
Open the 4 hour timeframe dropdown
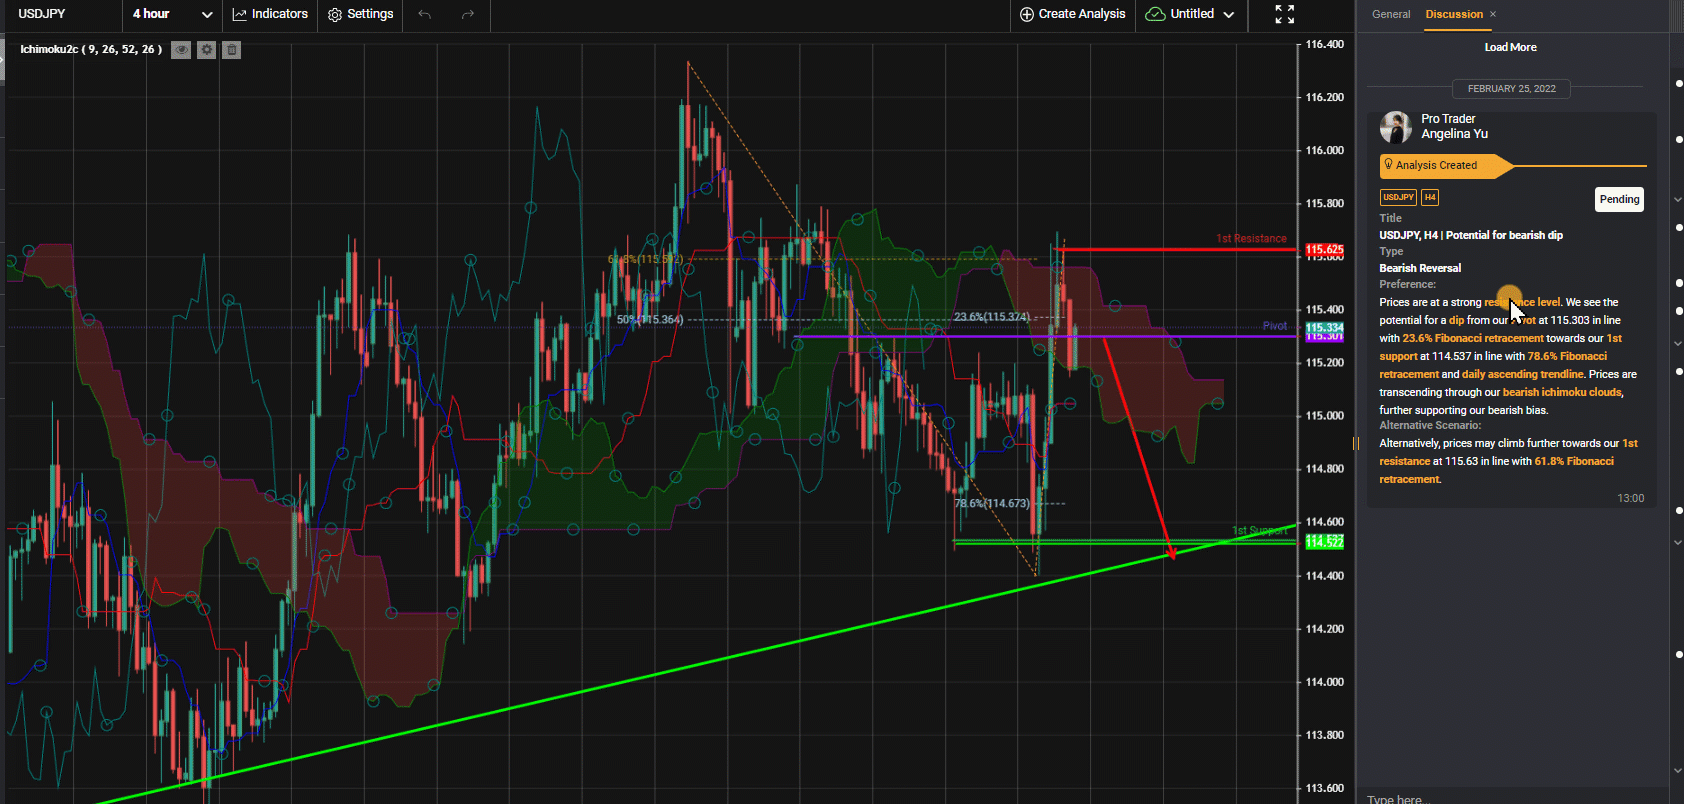coord(172,14)
